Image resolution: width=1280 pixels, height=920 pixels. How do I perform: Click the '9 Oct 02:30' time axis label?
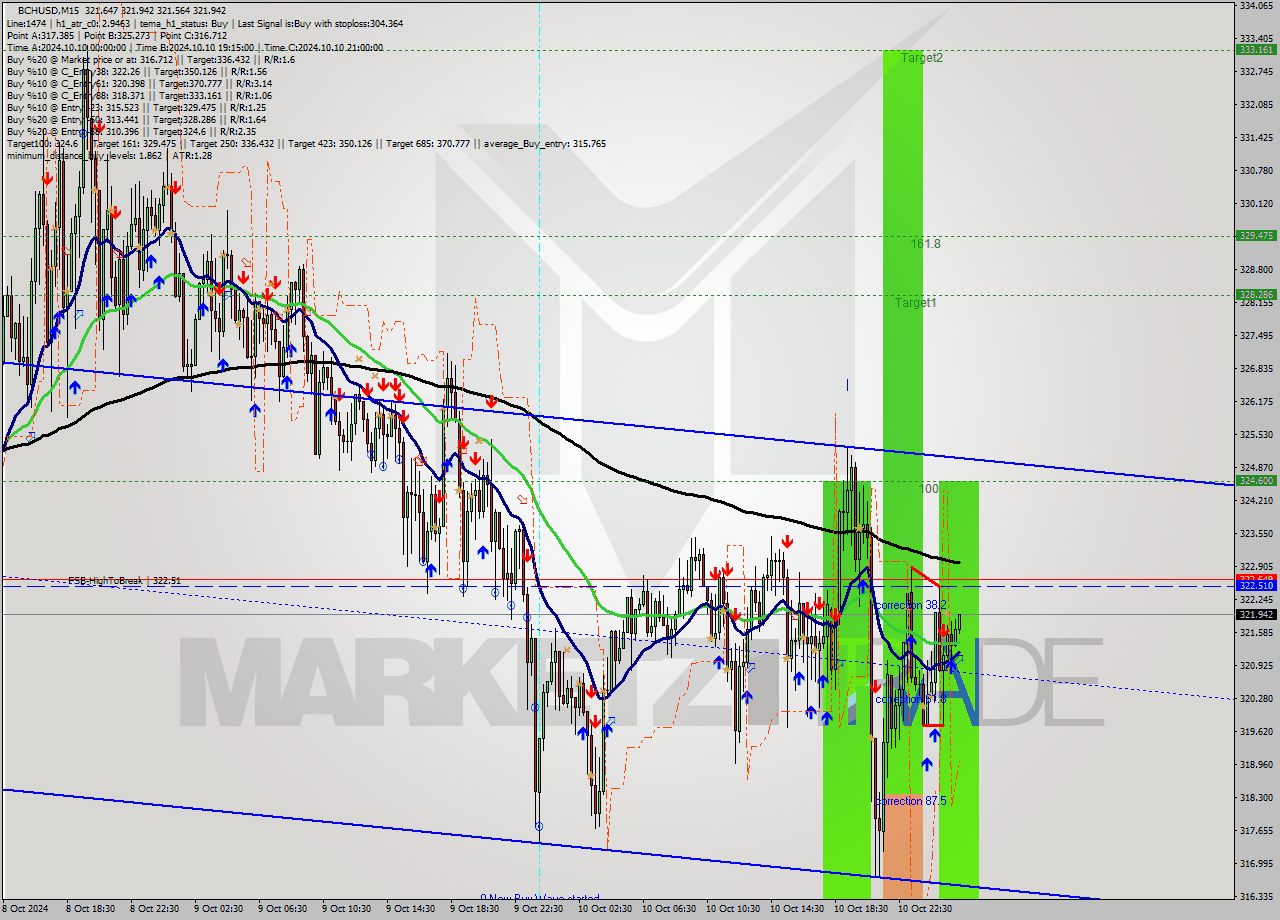click(218, 909)
